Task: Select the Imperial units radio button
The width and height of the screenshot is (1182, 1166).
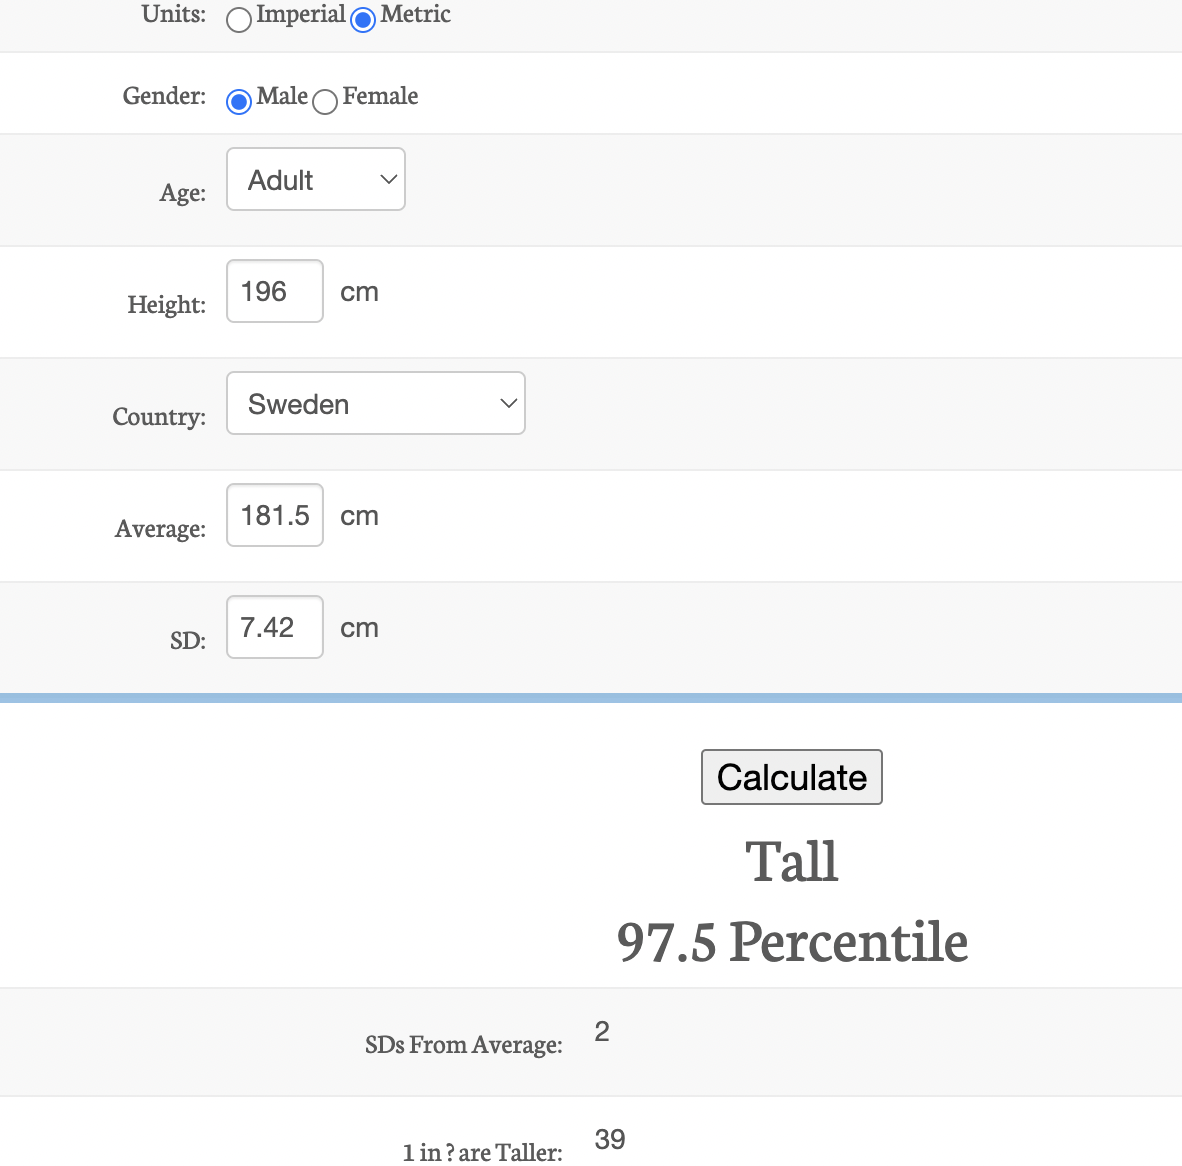Action: click(238, 19)
